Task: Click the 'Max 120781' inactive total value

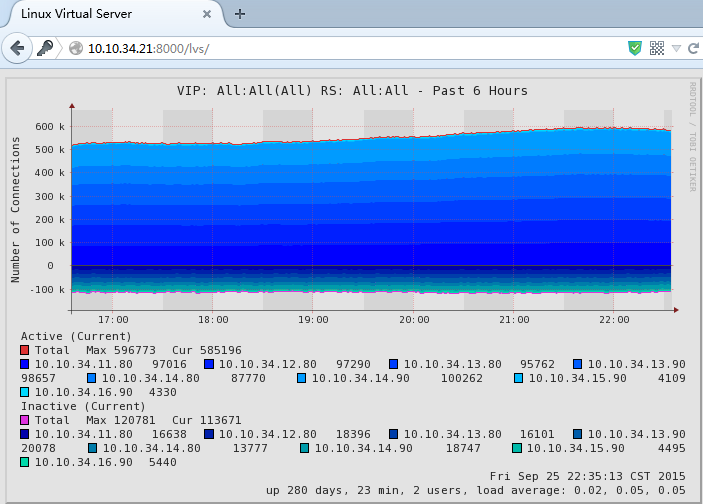Action: [121, 420]
